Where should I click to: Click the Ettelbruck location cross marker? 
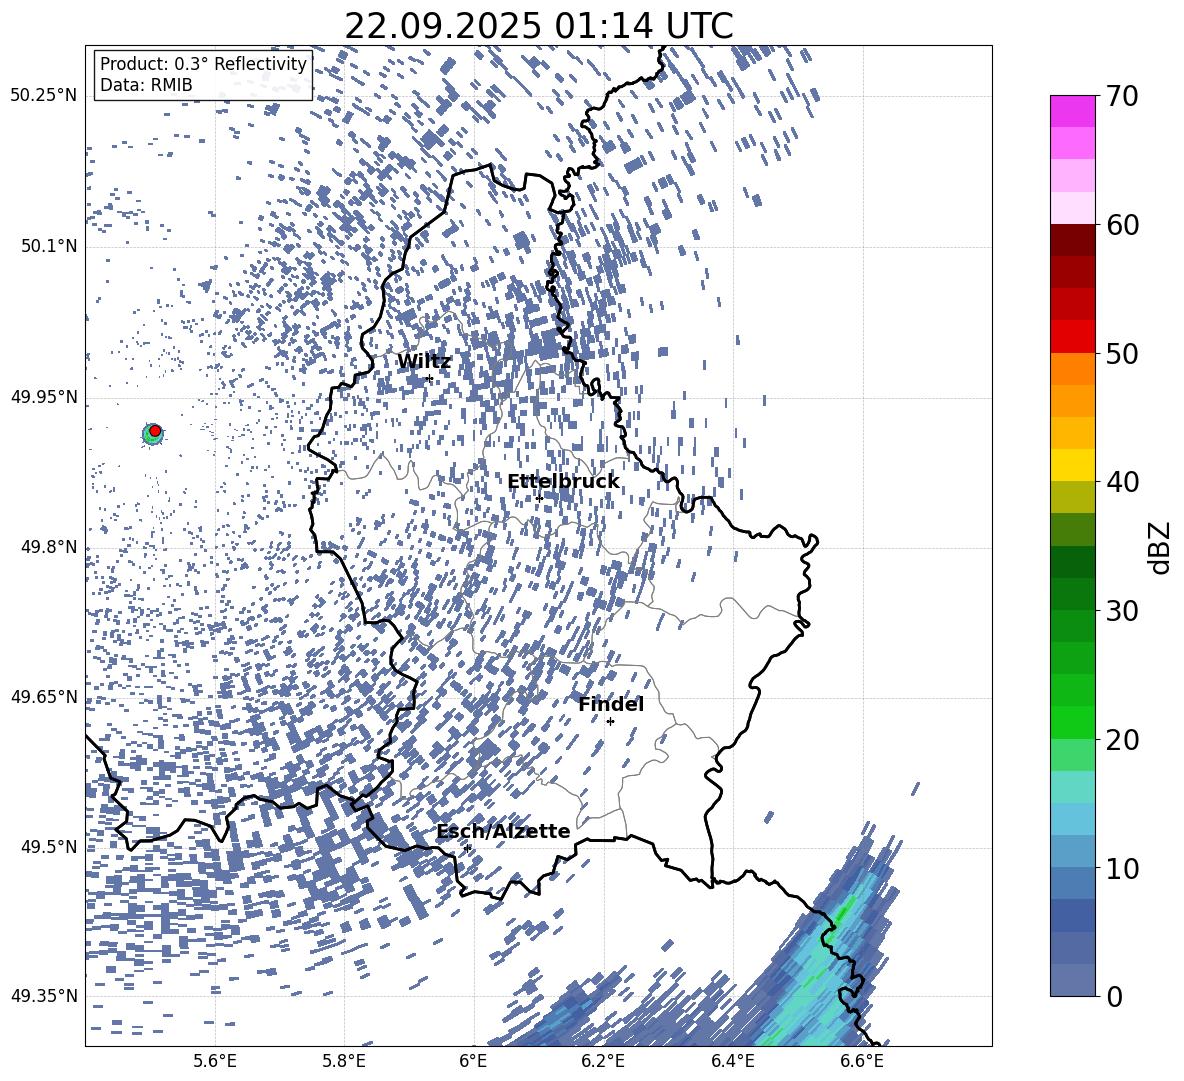point(539,498)
